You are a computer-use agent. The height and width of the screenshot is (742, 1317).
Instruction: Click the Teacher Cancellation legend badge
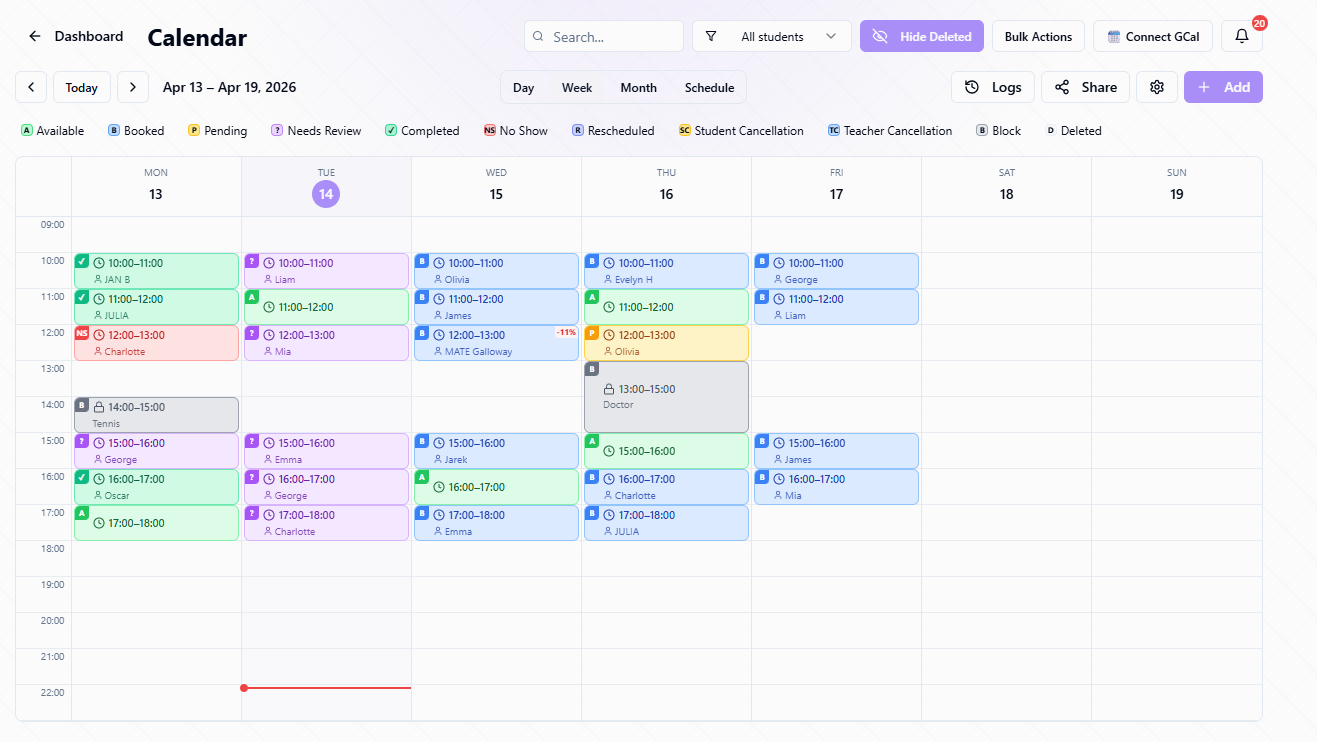point(834,131)
